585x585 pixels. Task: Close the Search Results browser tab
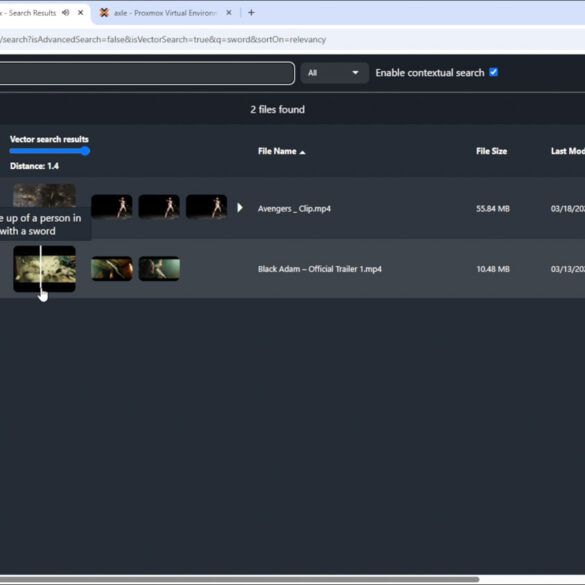coord(80,13)
